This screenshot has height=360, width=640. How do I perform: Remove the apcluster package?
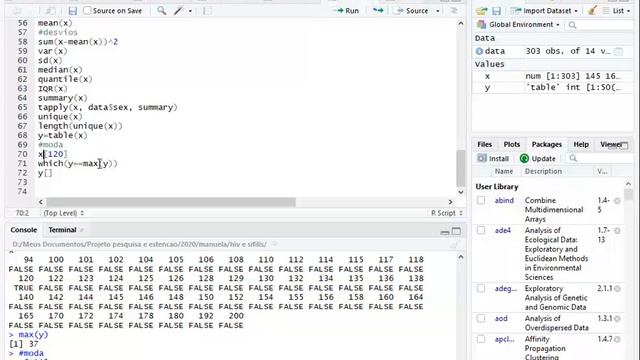(617, 339)
